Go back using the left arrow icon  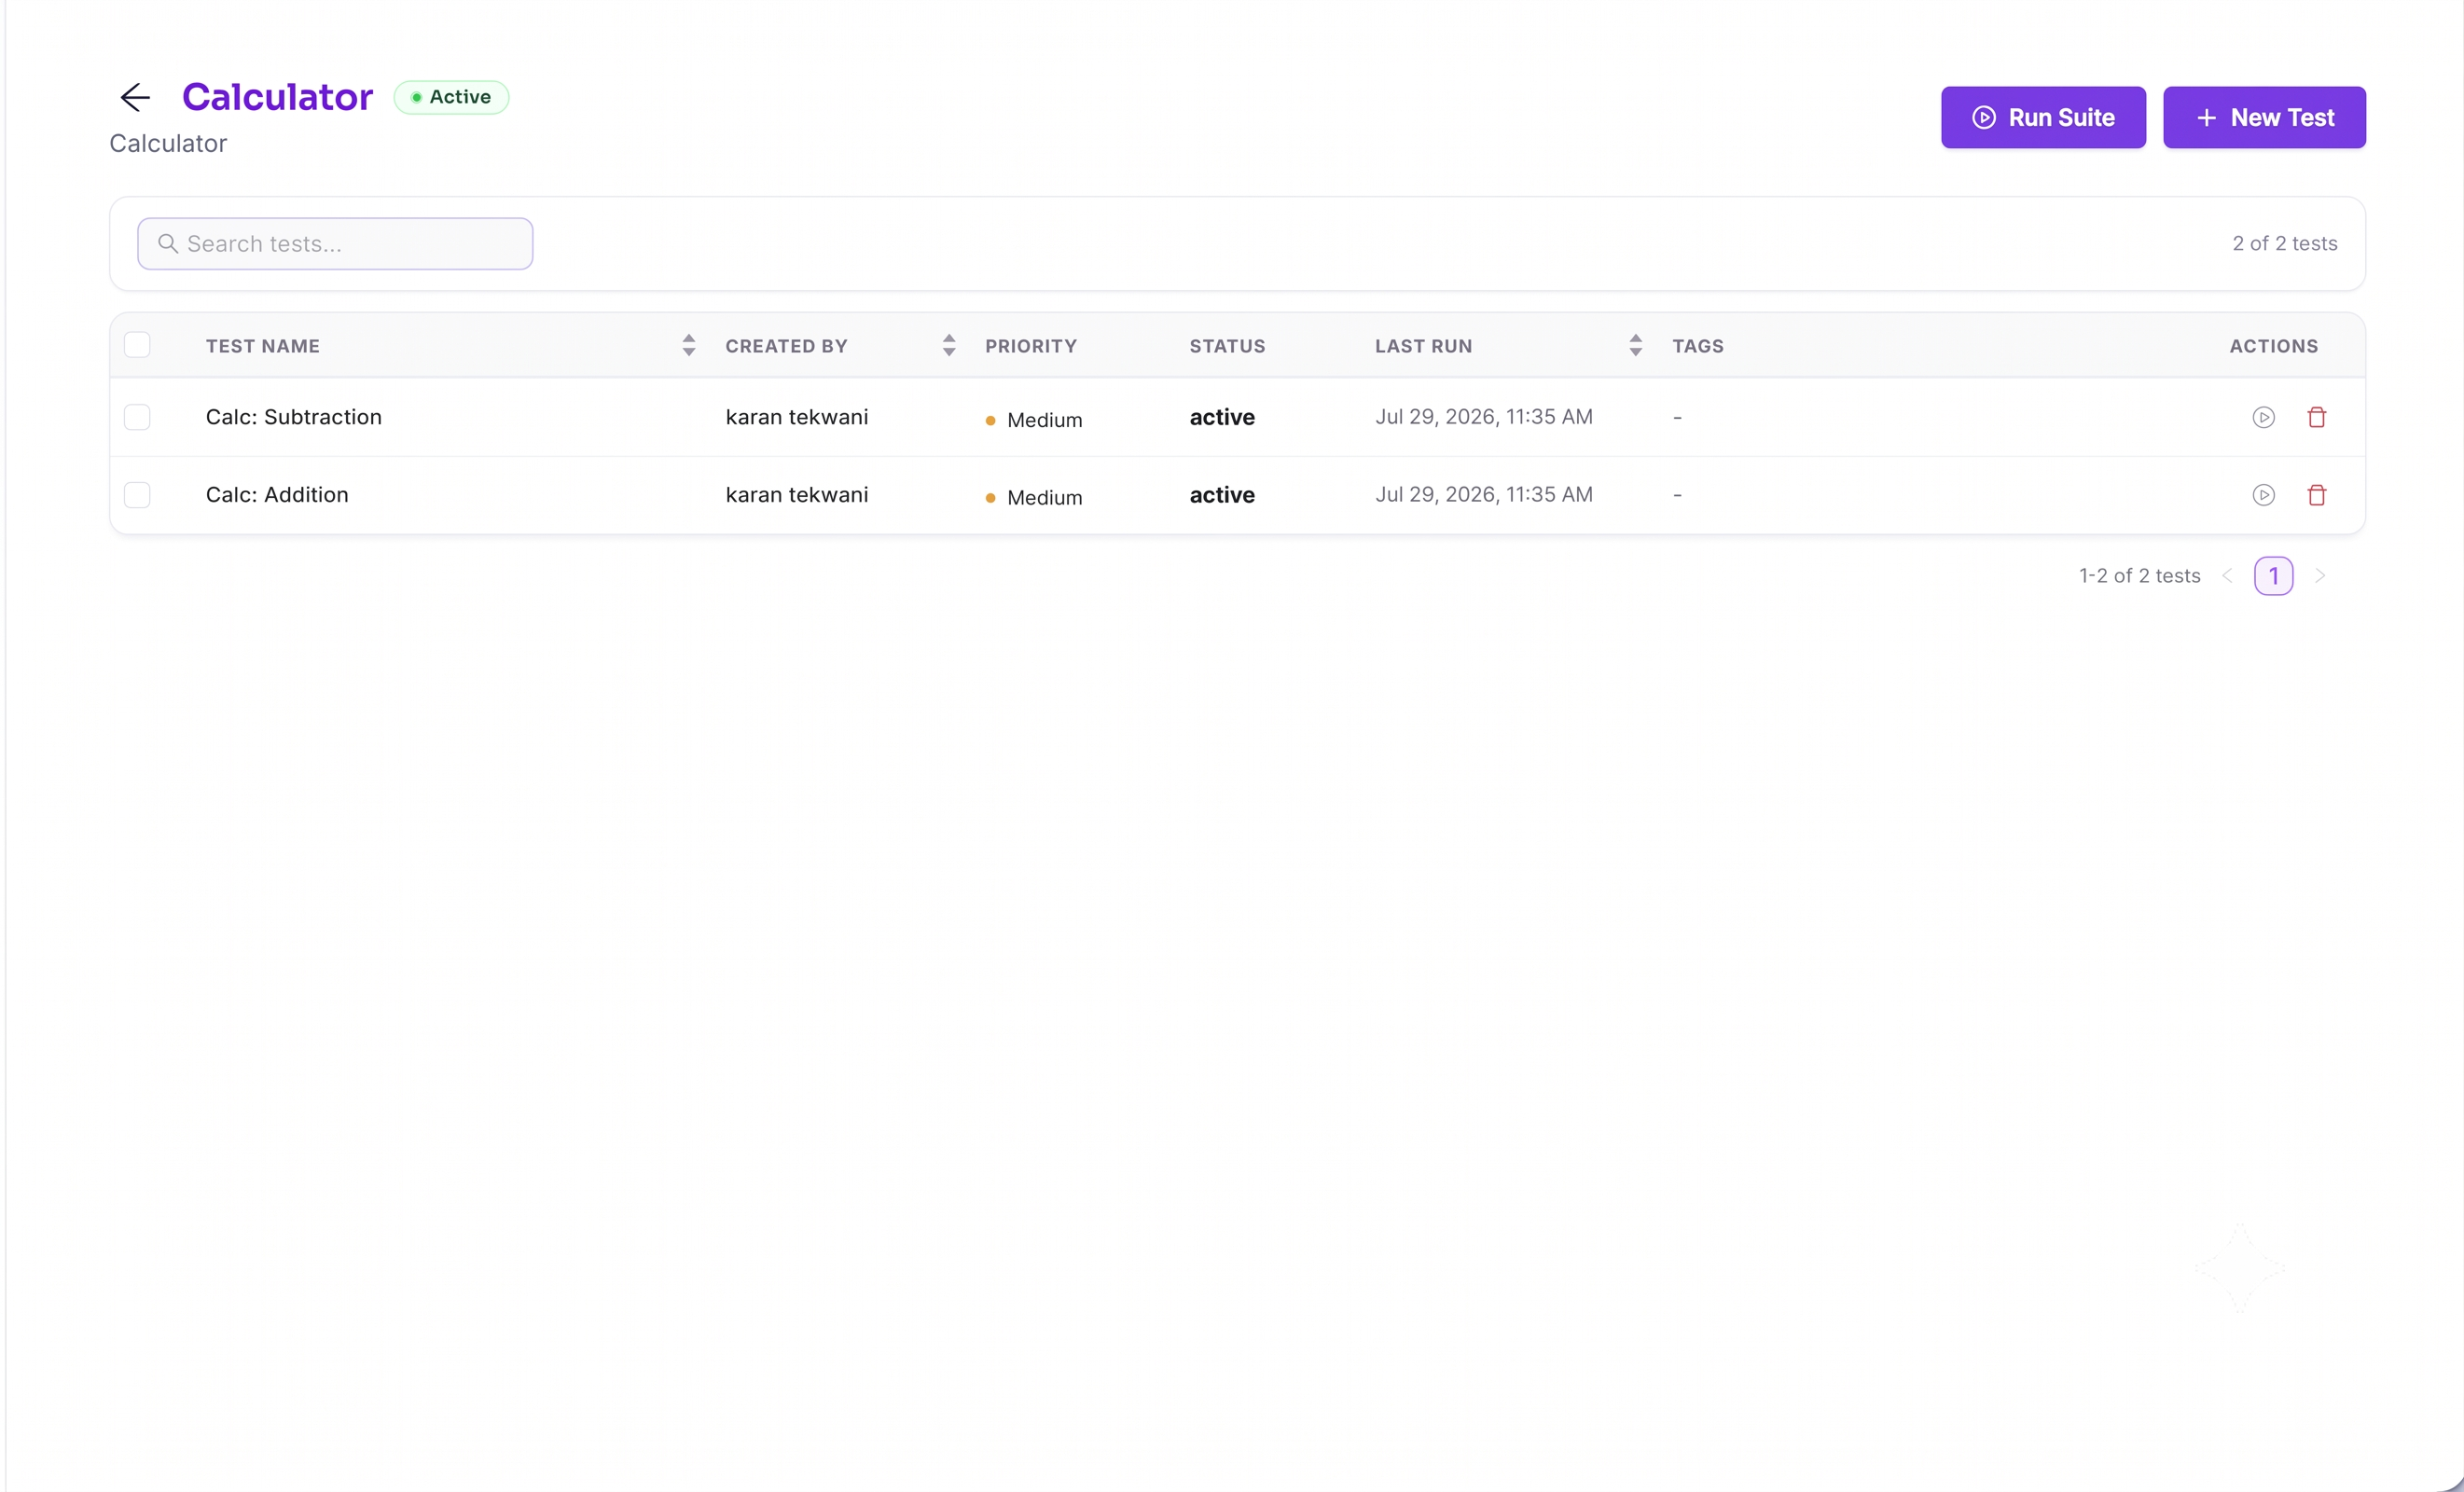[135, 97]
